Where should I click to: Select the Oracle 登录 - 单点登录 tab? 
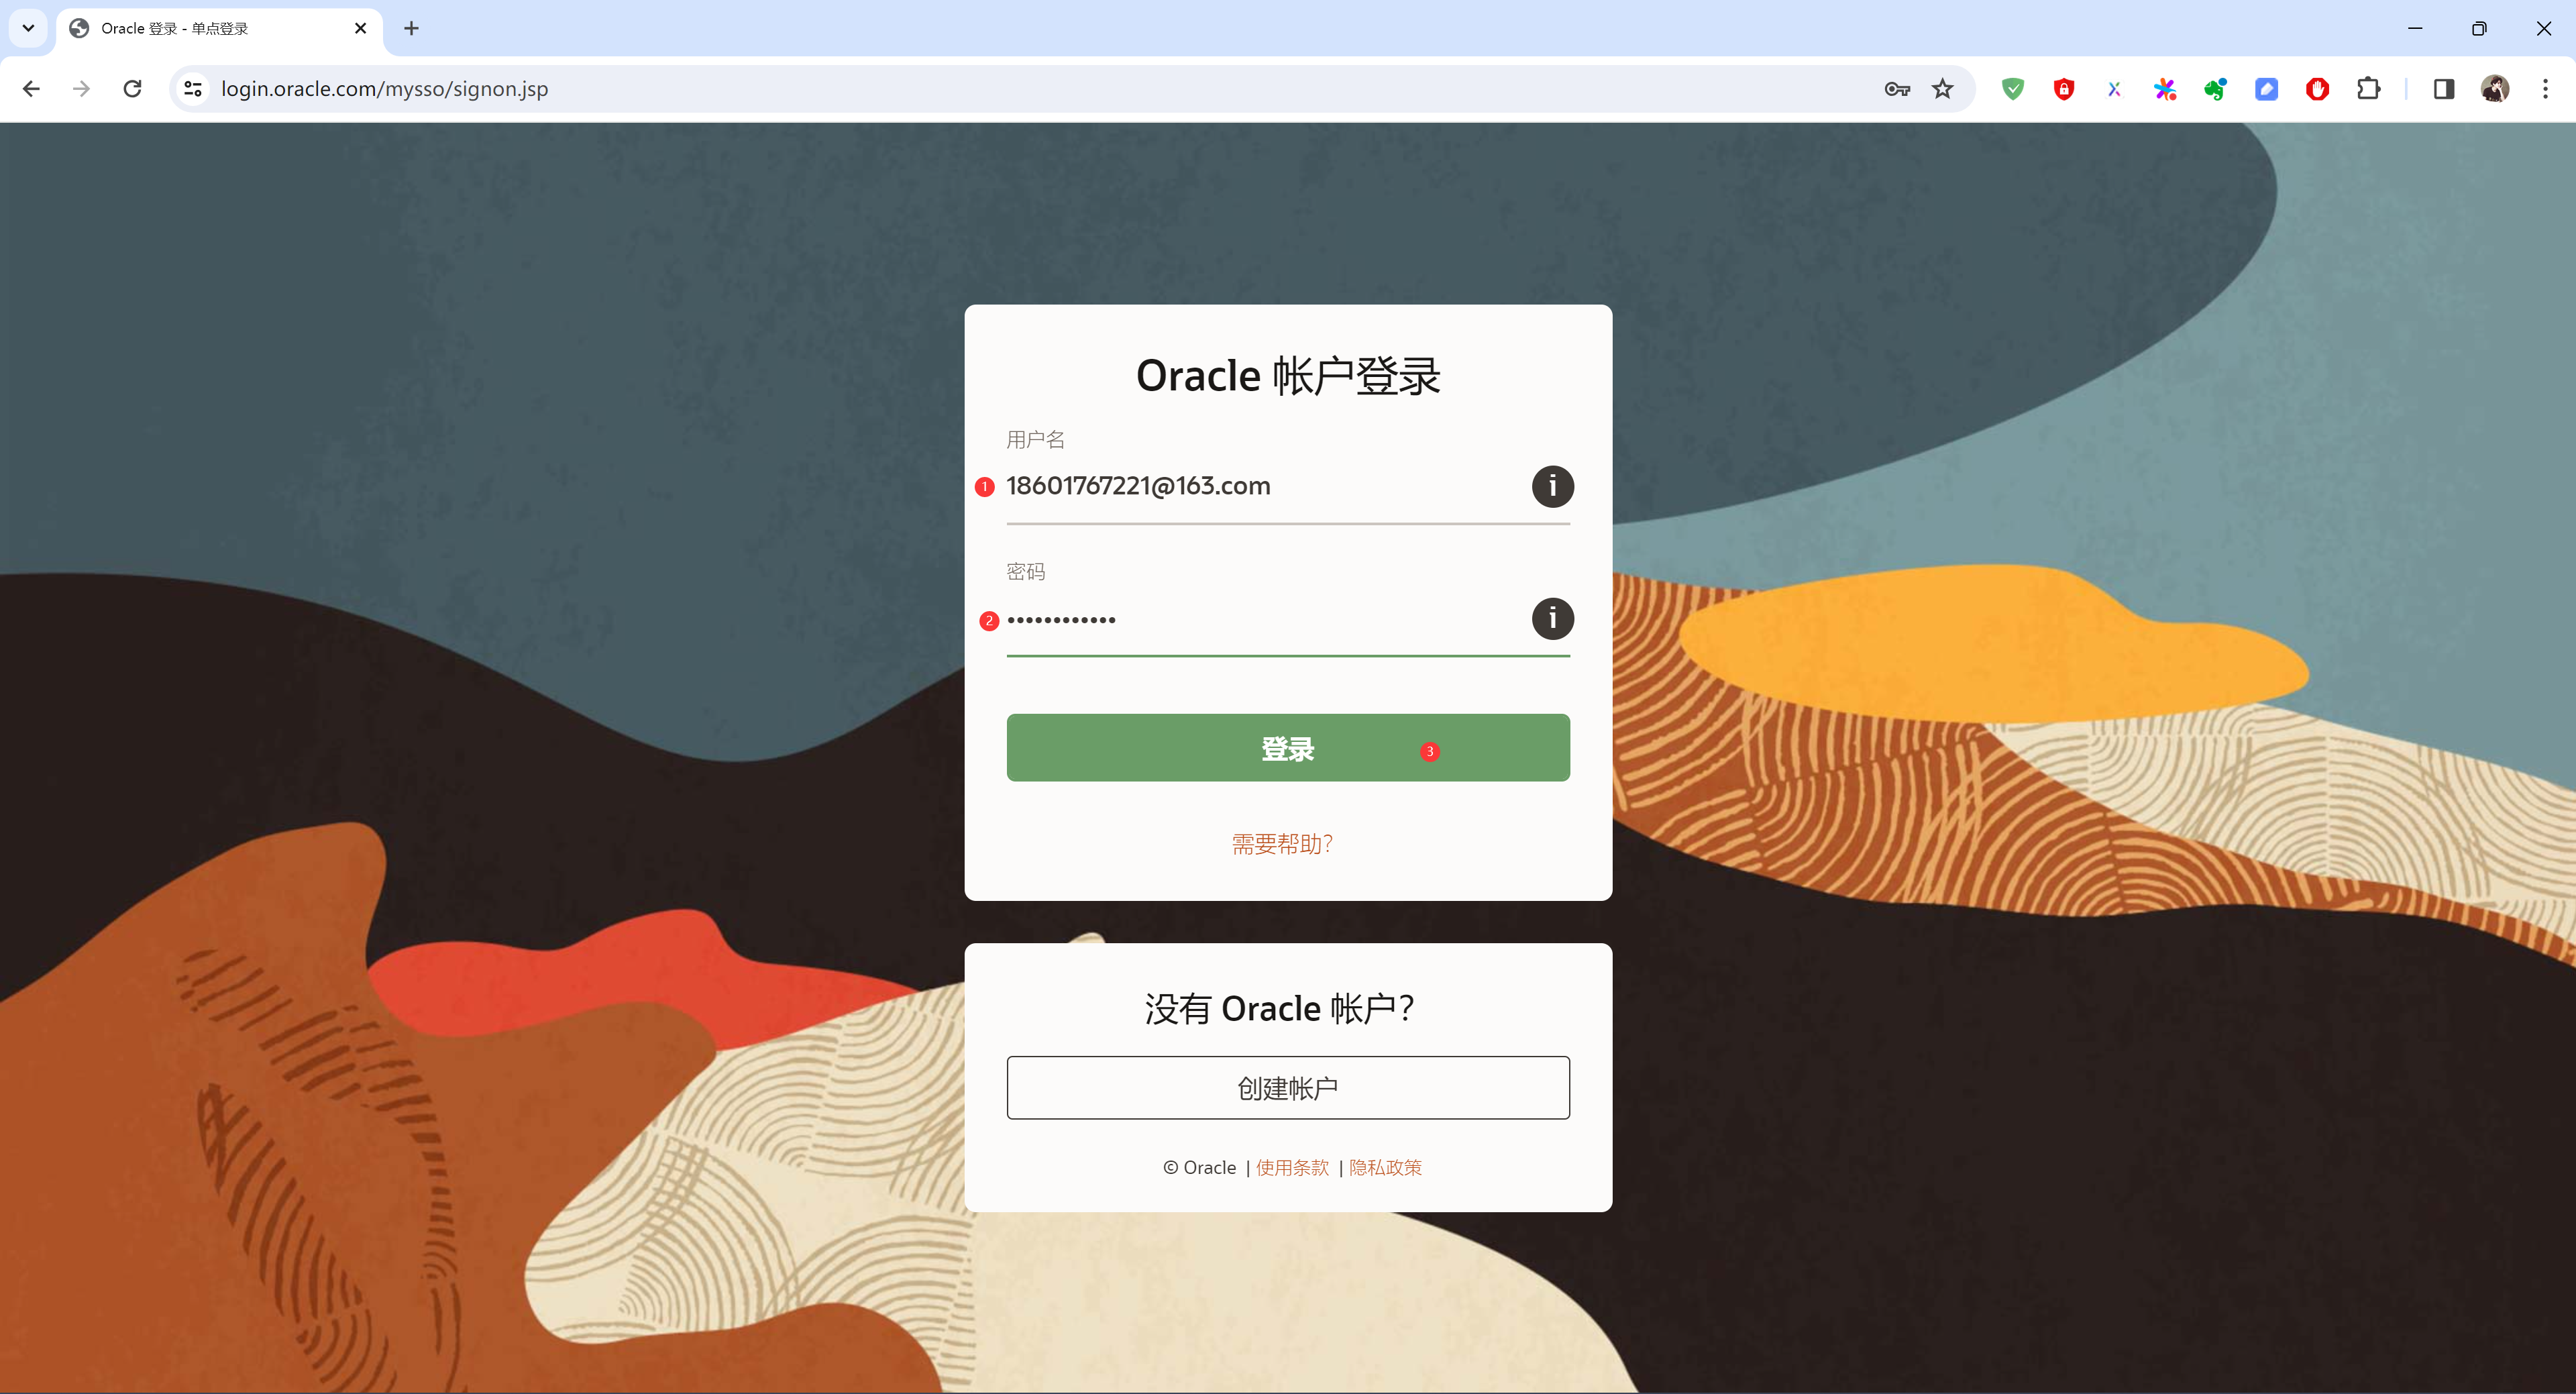pos(220,30)
